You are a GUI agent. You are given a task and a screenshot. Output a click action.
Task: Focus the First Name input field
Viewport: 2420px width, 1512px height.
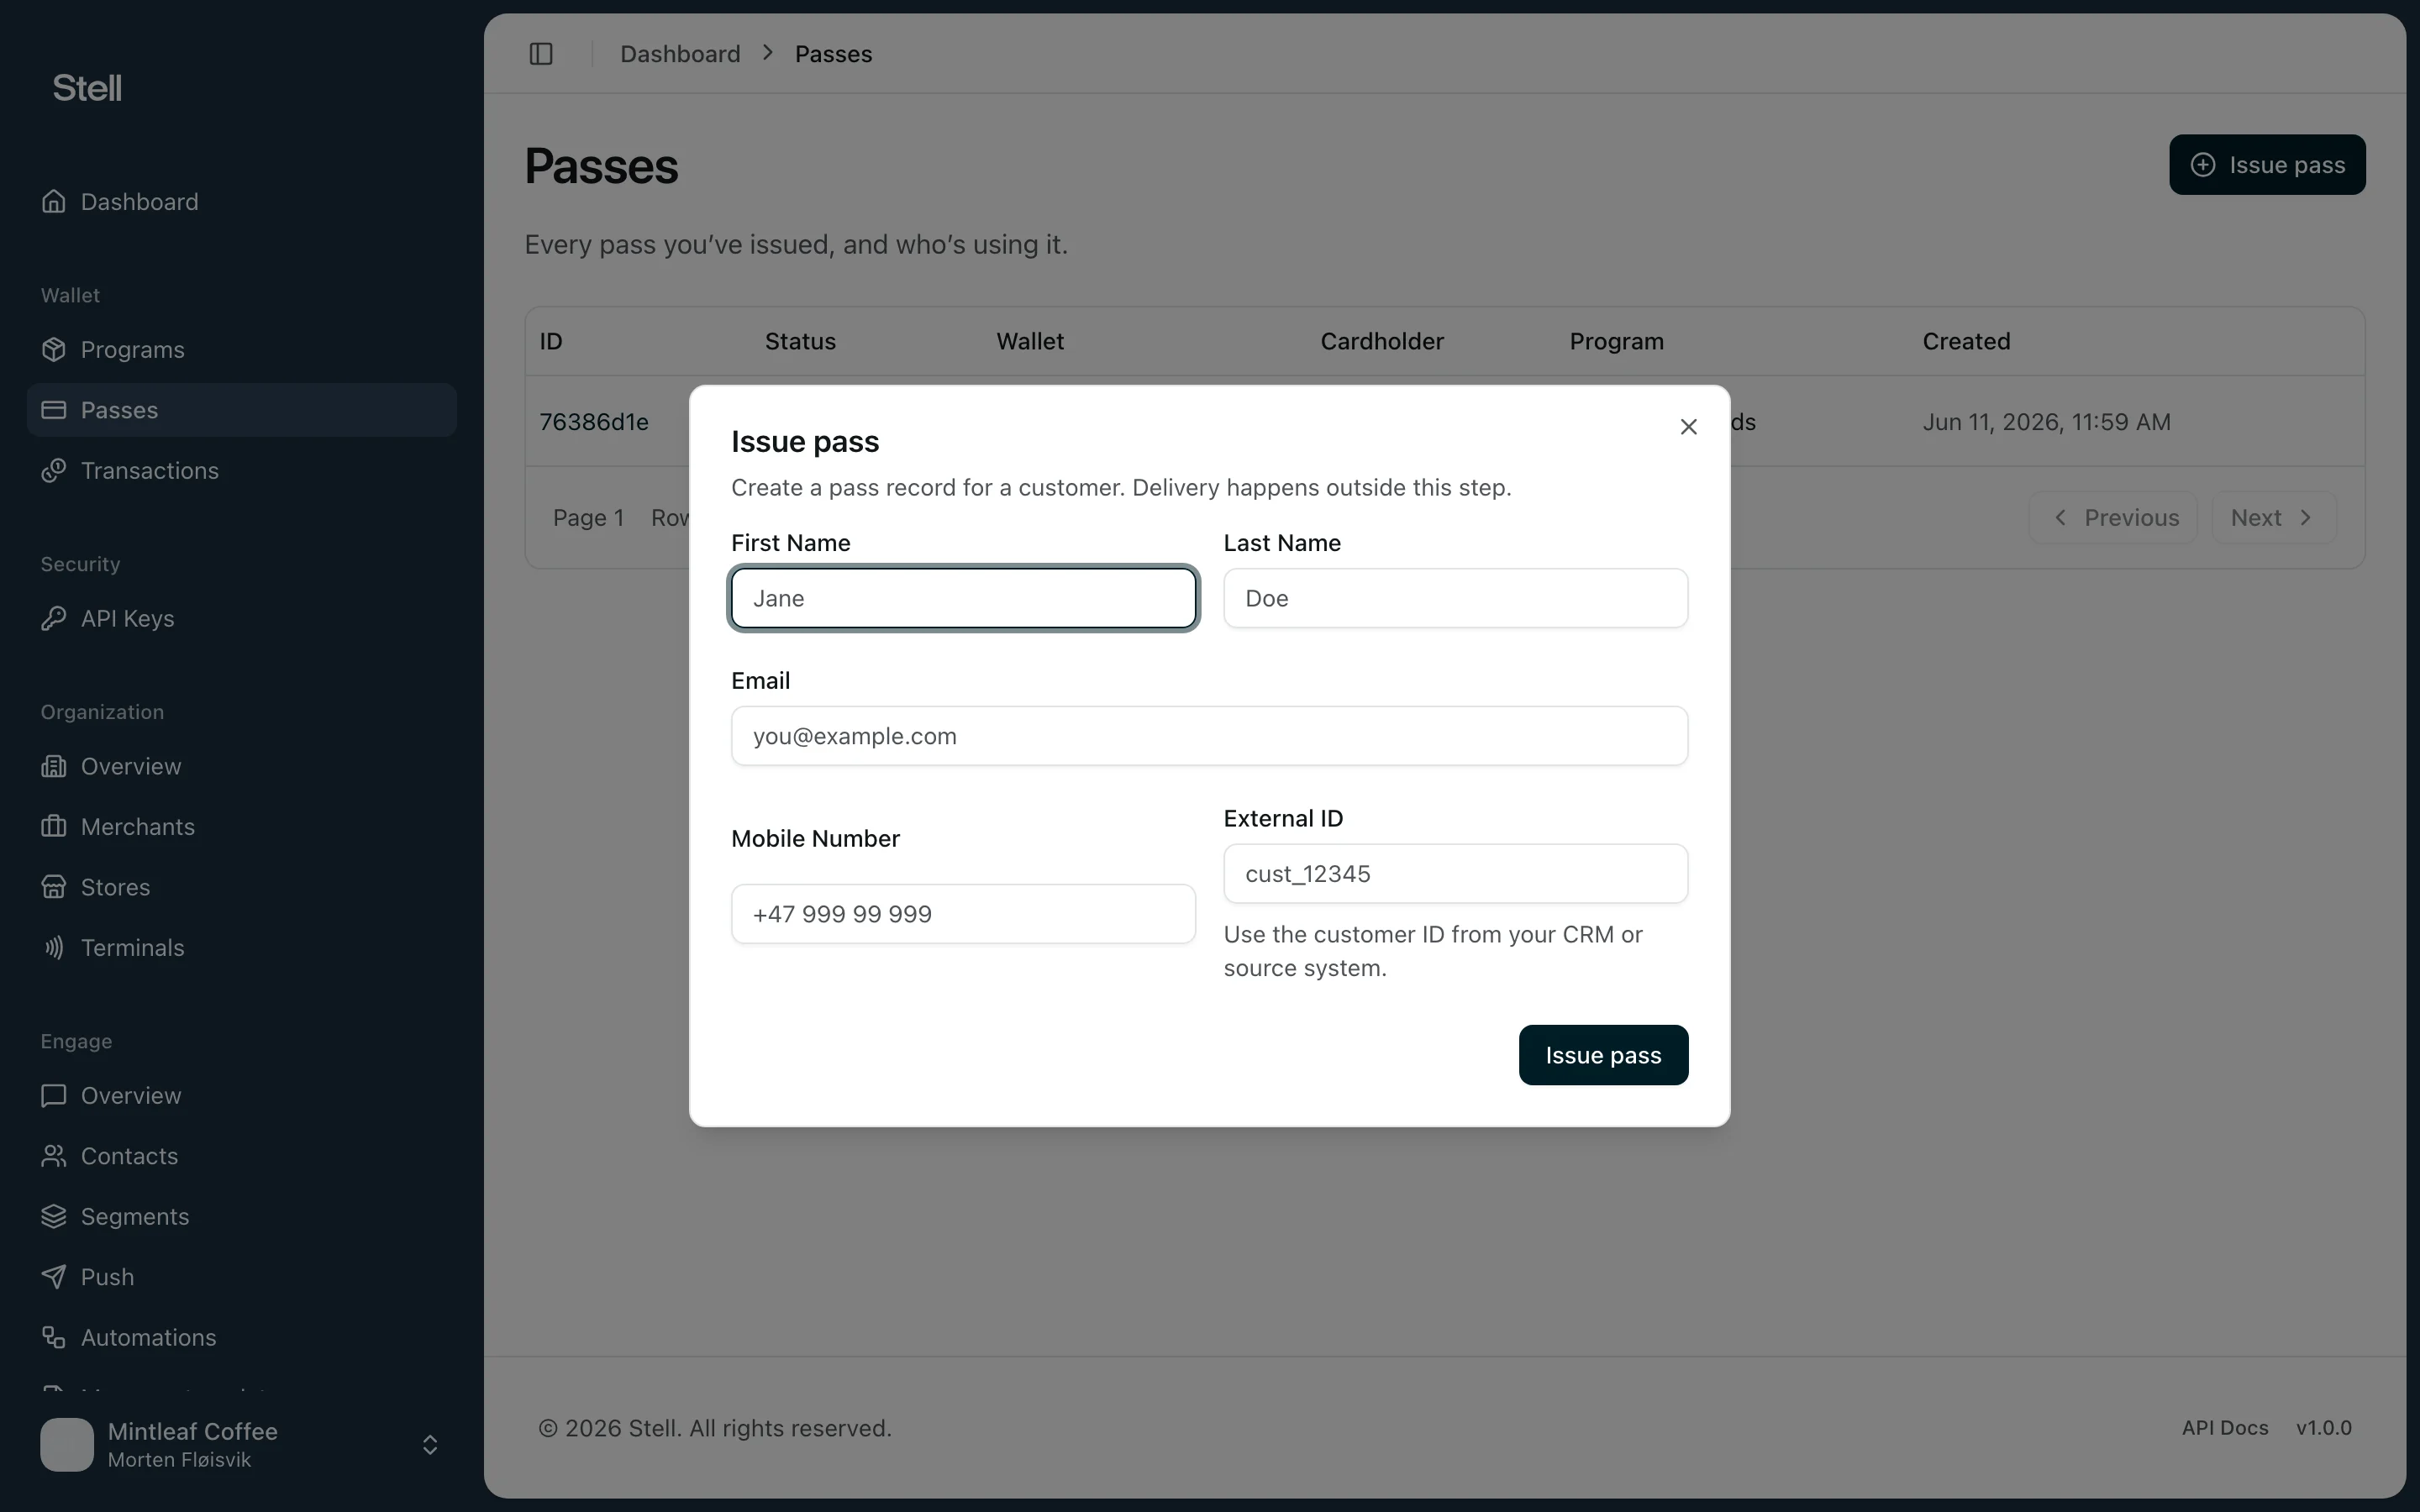tap(963, 598)
